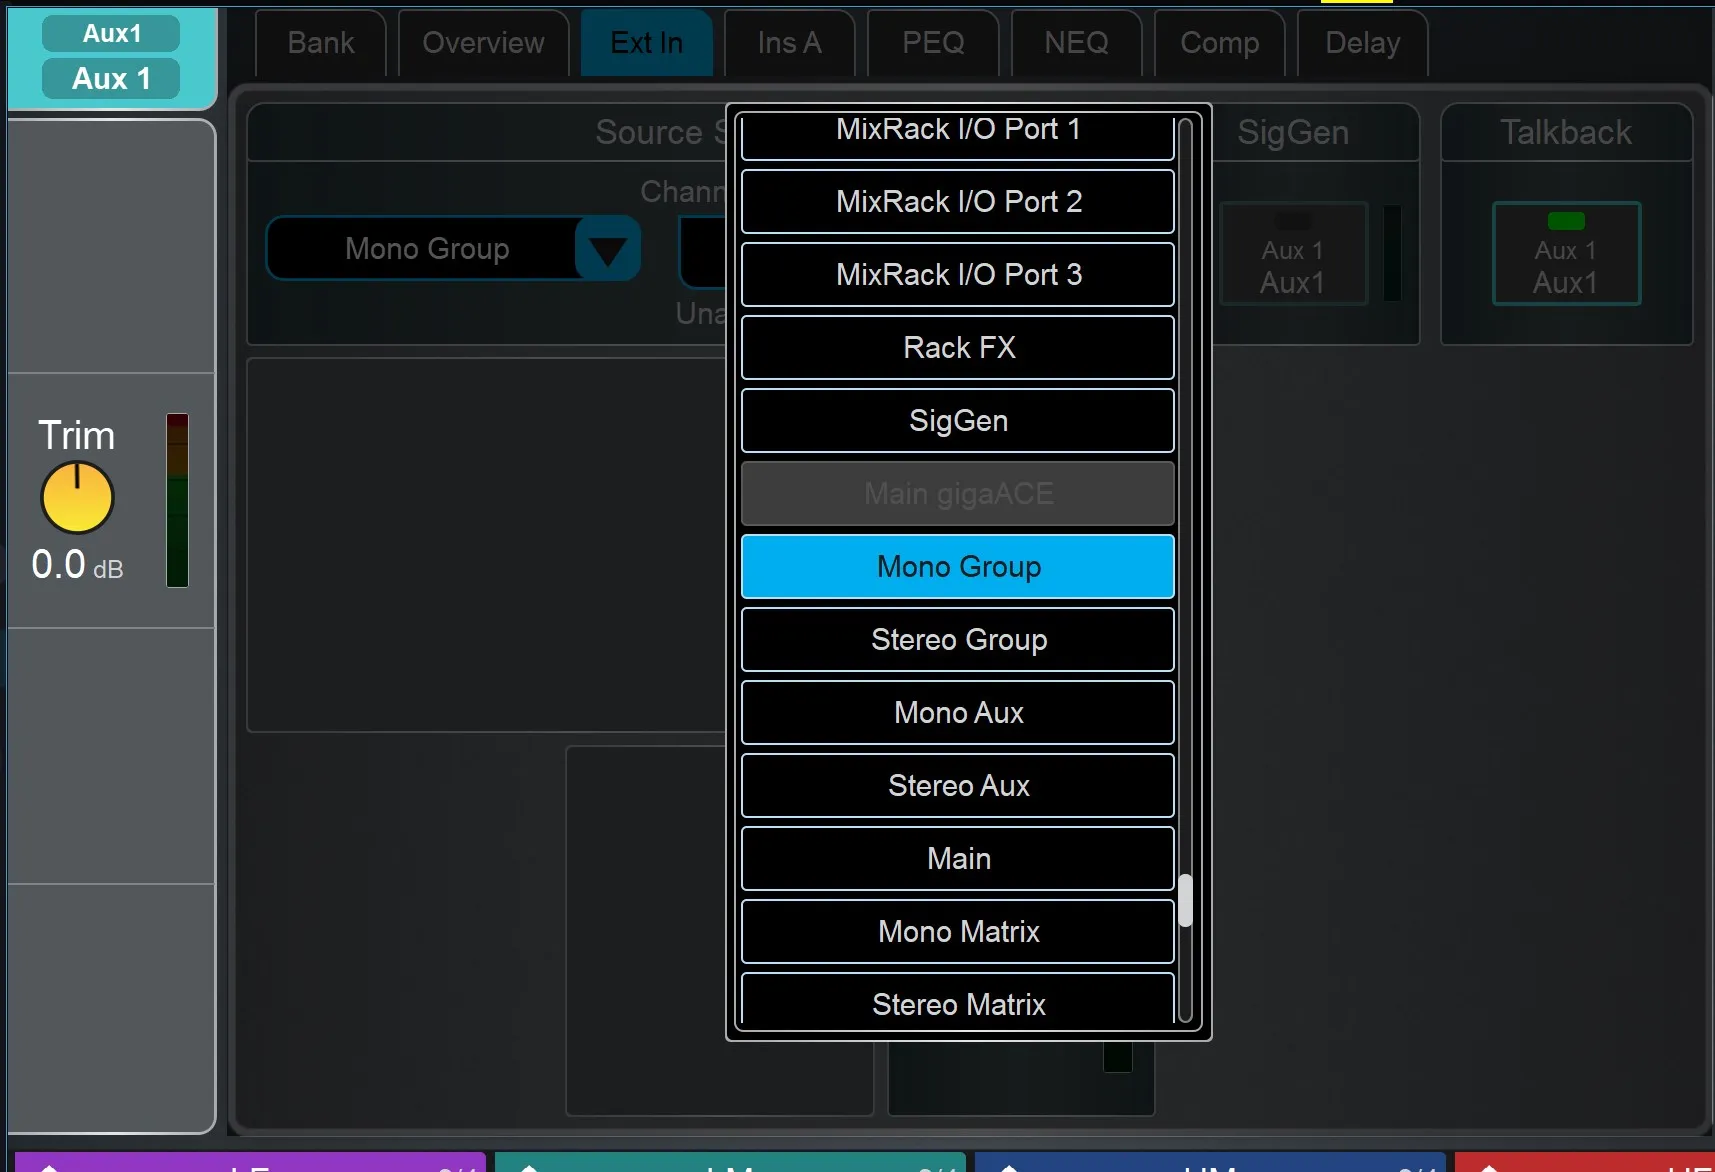
Task: Open the Delay tab
Action: tap(1363, 43)
